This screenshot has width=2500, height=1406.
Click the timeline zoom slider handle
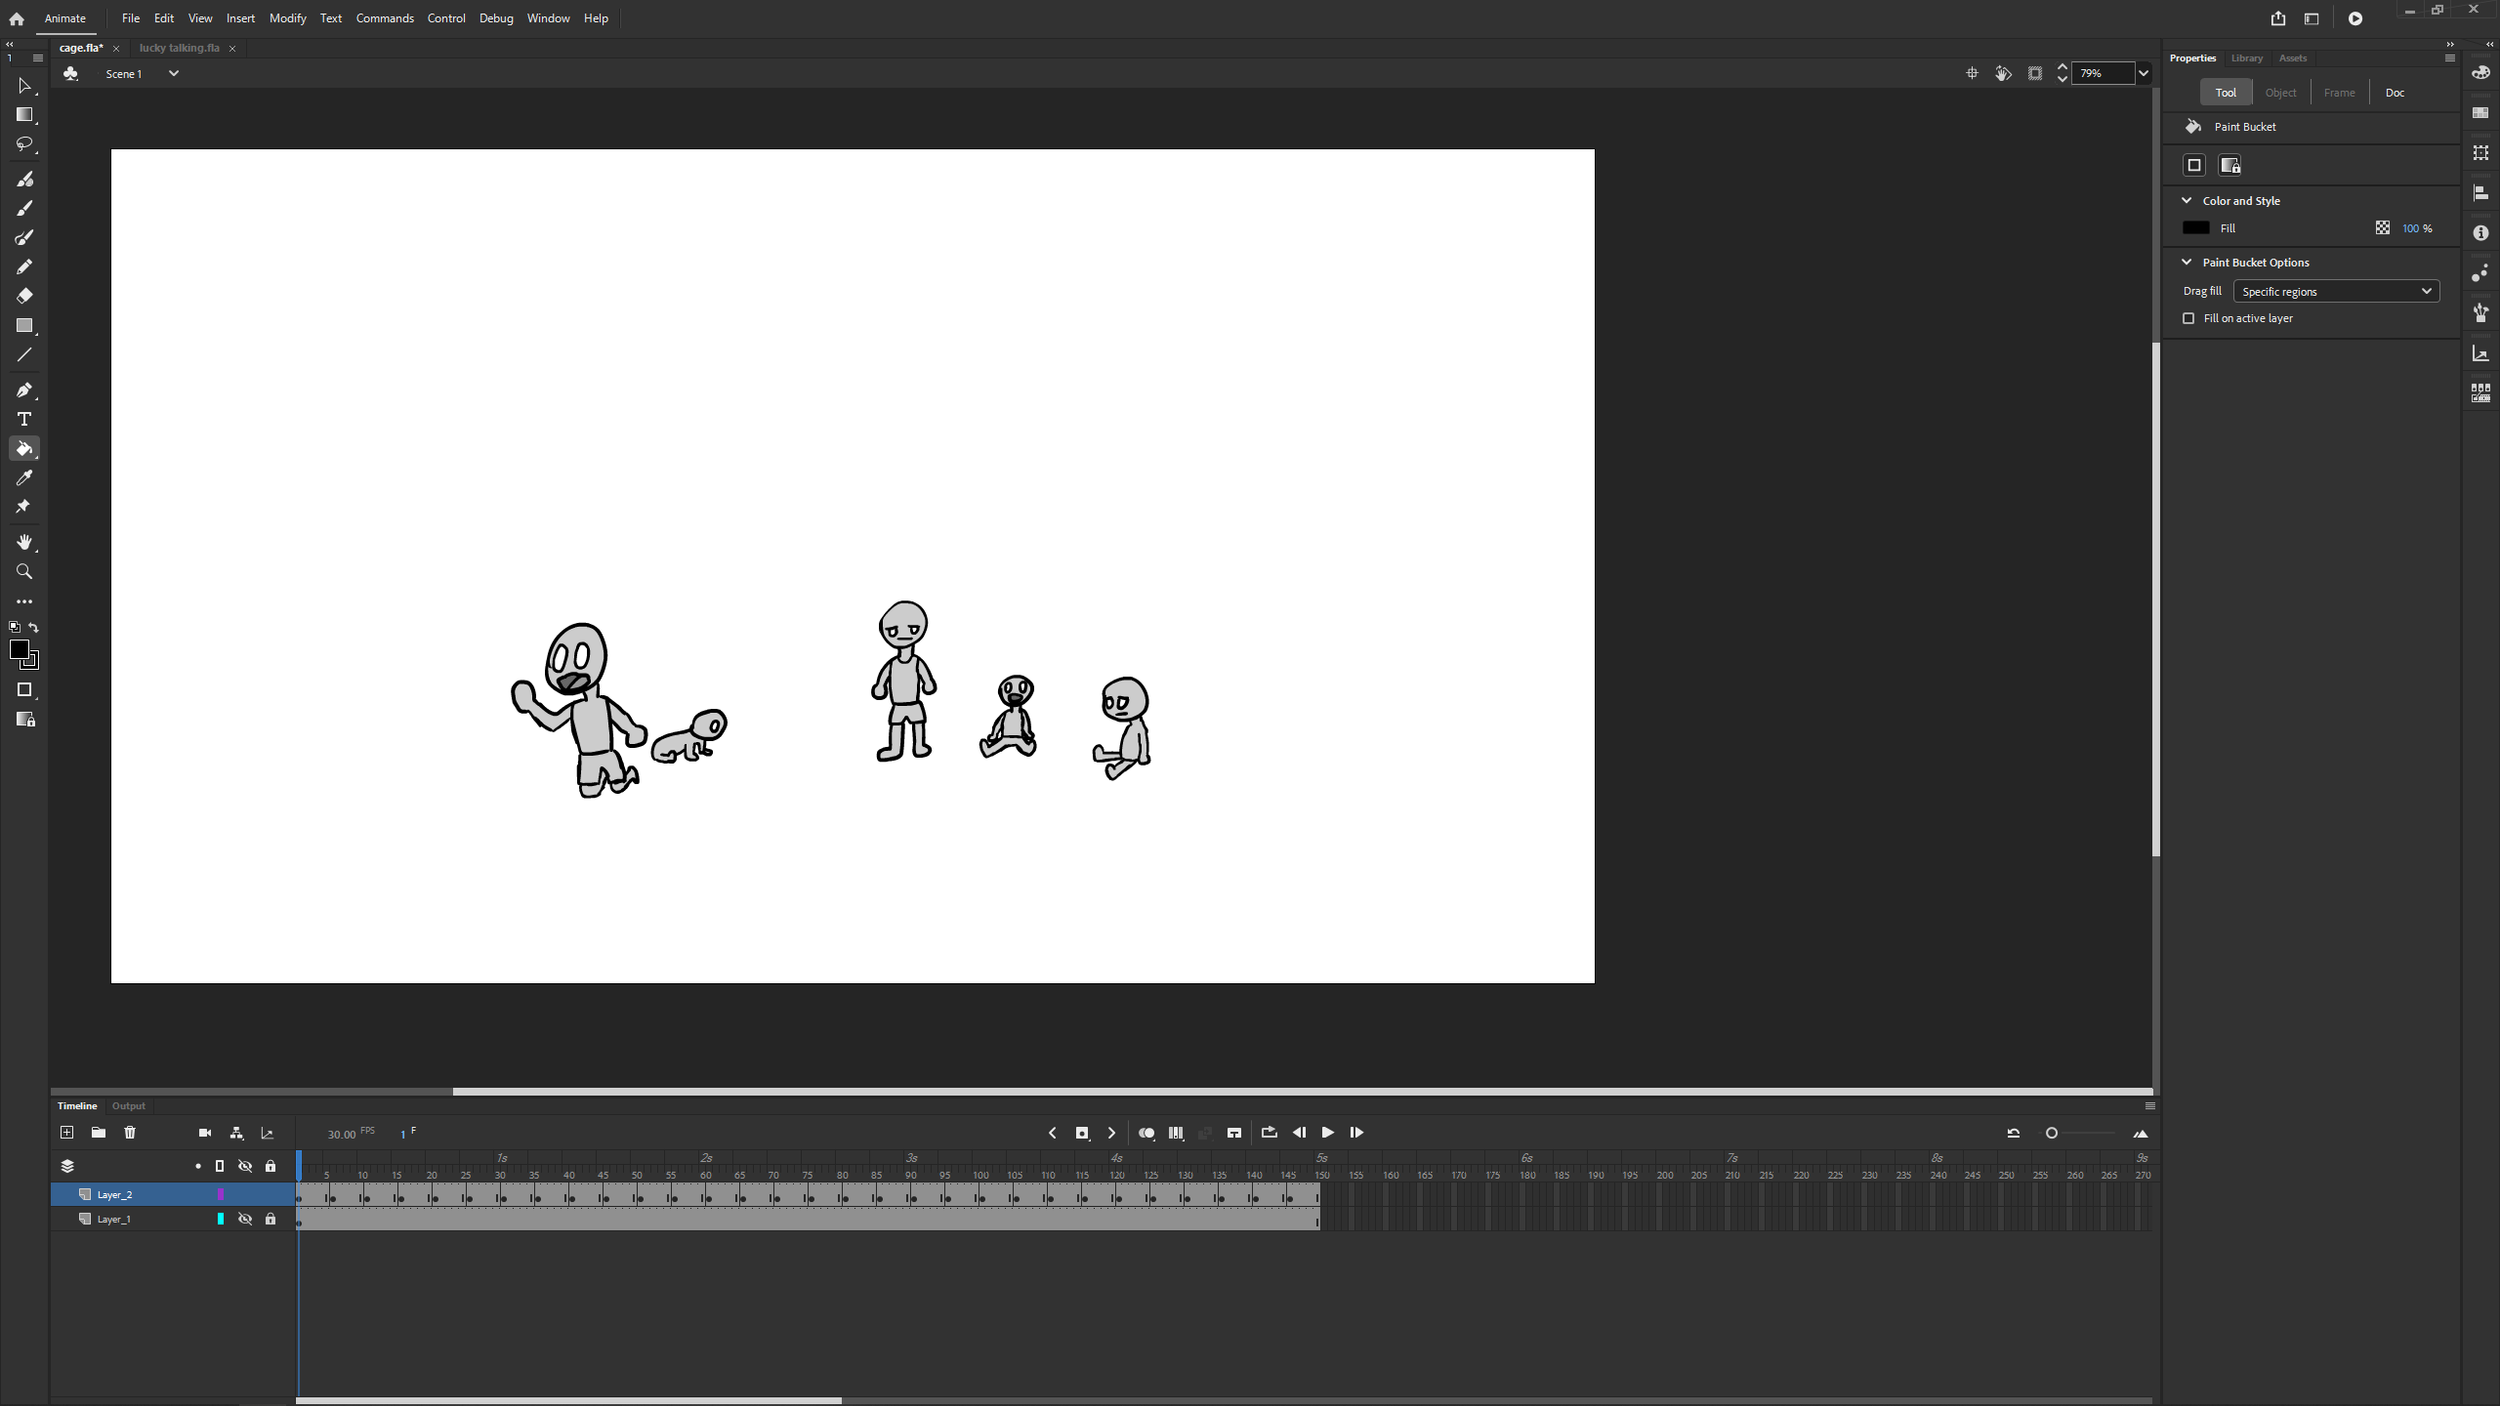point(2051,1133)
